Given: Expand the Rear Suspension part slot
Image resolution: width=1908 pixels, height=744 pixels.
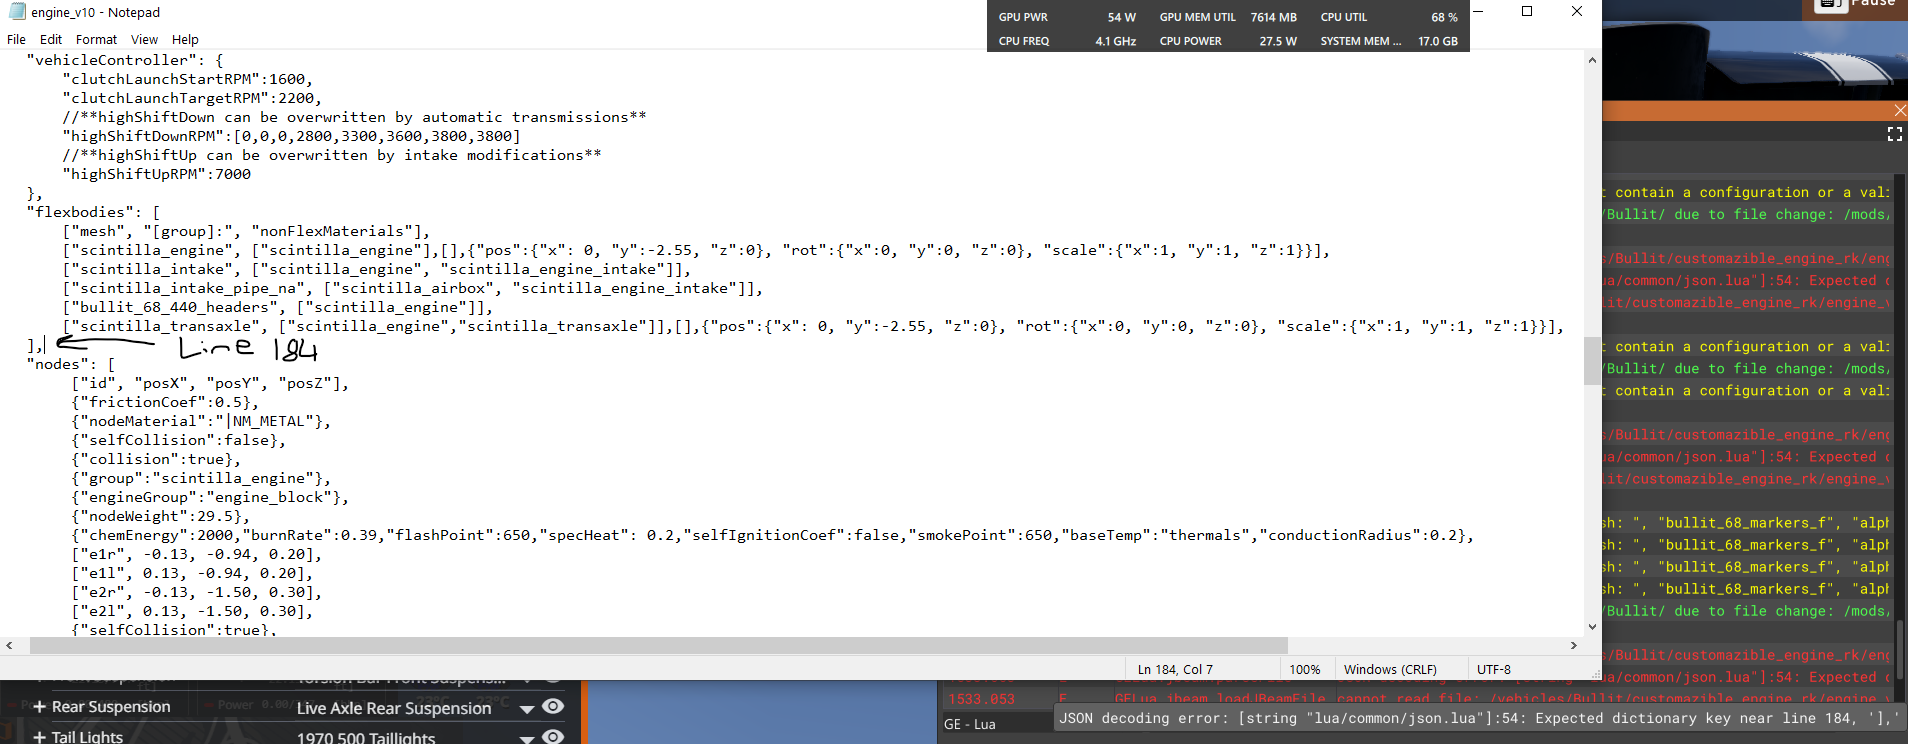Looking at the screenshot, I should click(x=39, y=707).
